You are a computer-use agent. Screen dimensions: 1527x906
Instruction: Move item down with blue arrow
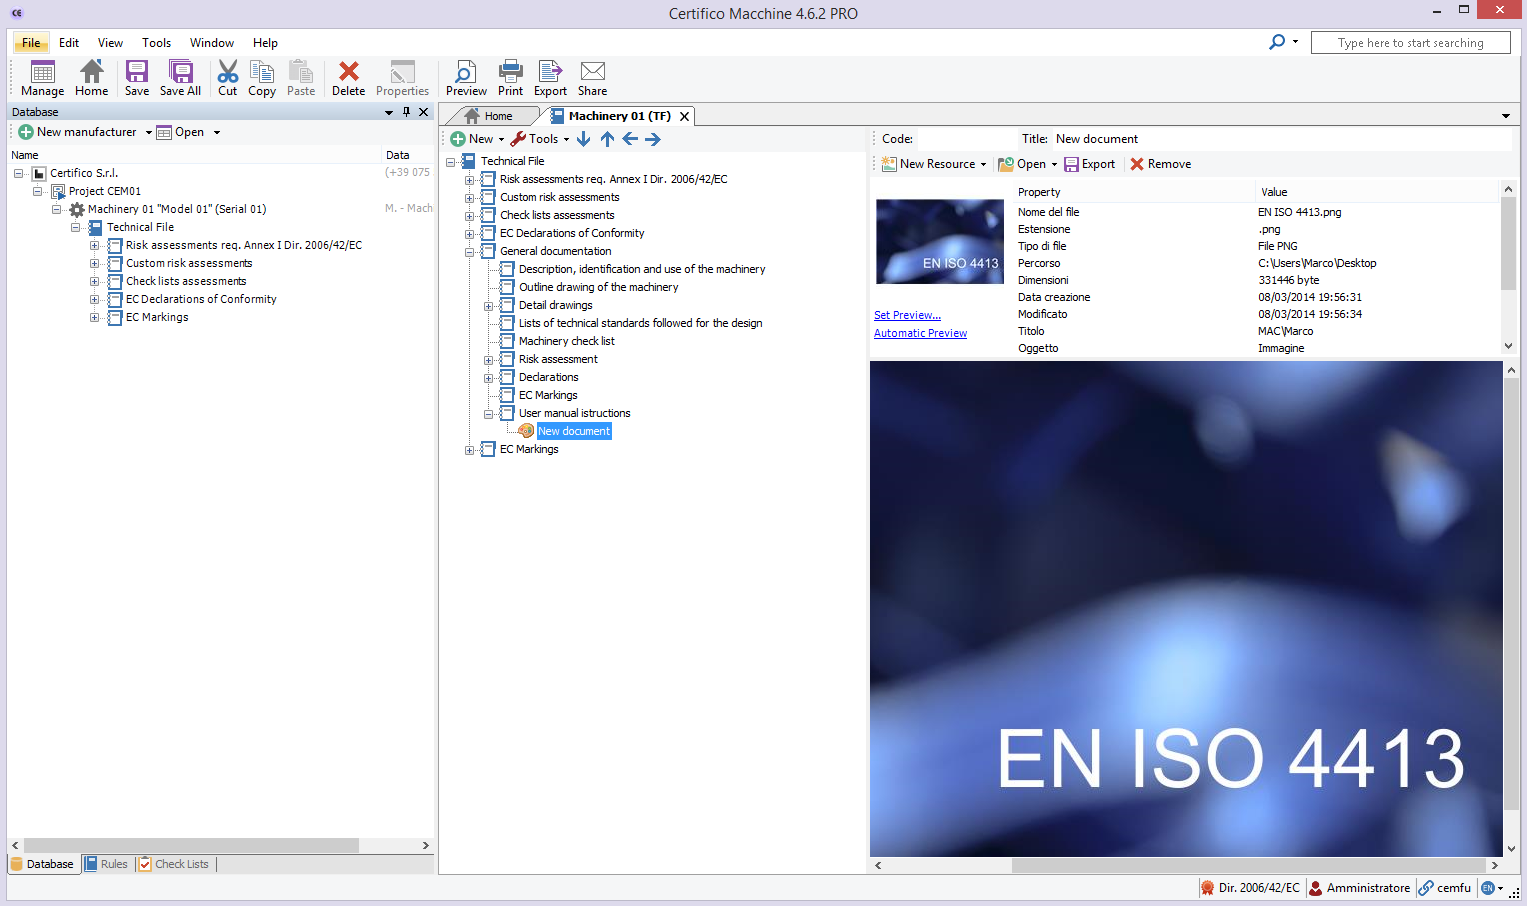(584, 139)
